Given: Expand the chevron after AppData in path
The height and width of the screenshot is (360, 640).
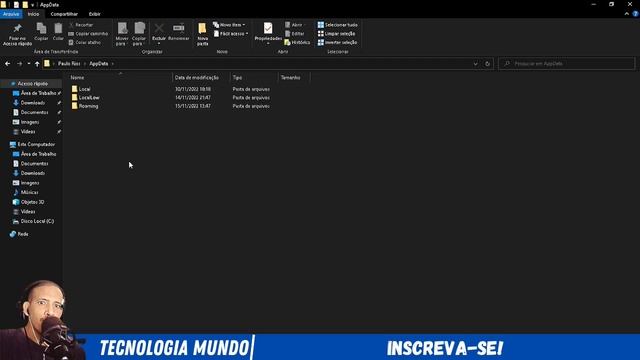Looking at the screenshot, I should pyautogui.click(x=113, y=64).
